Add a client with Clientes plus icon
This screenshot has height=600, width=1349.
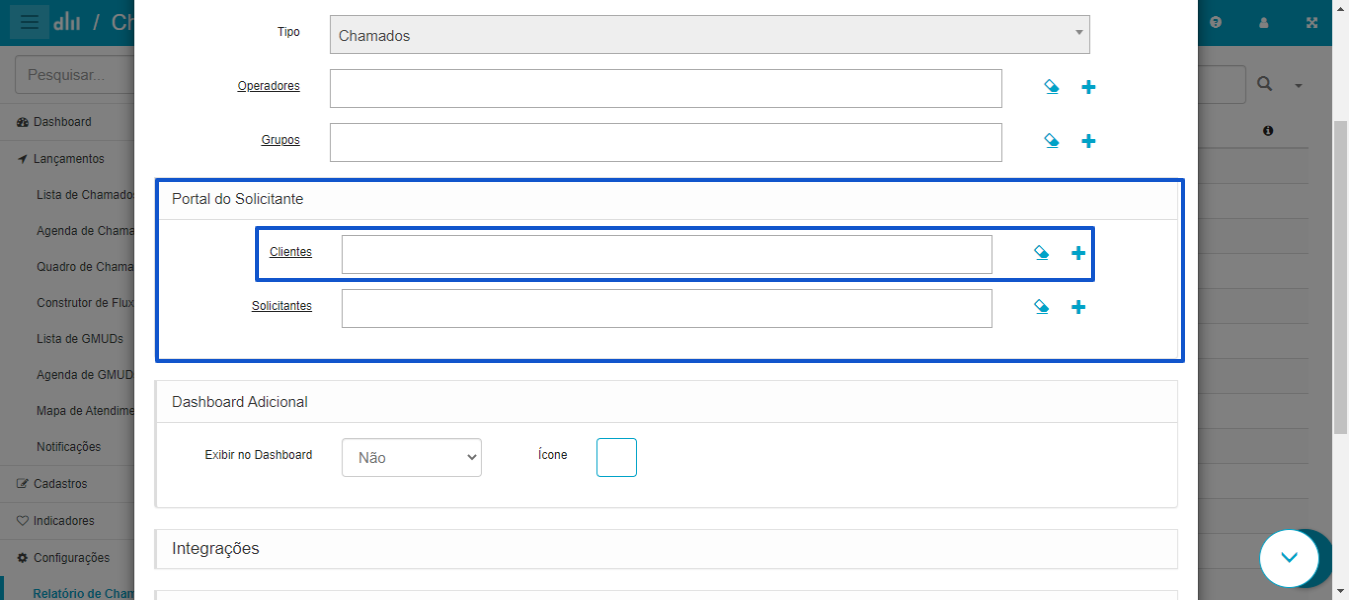click(1078, 253)
